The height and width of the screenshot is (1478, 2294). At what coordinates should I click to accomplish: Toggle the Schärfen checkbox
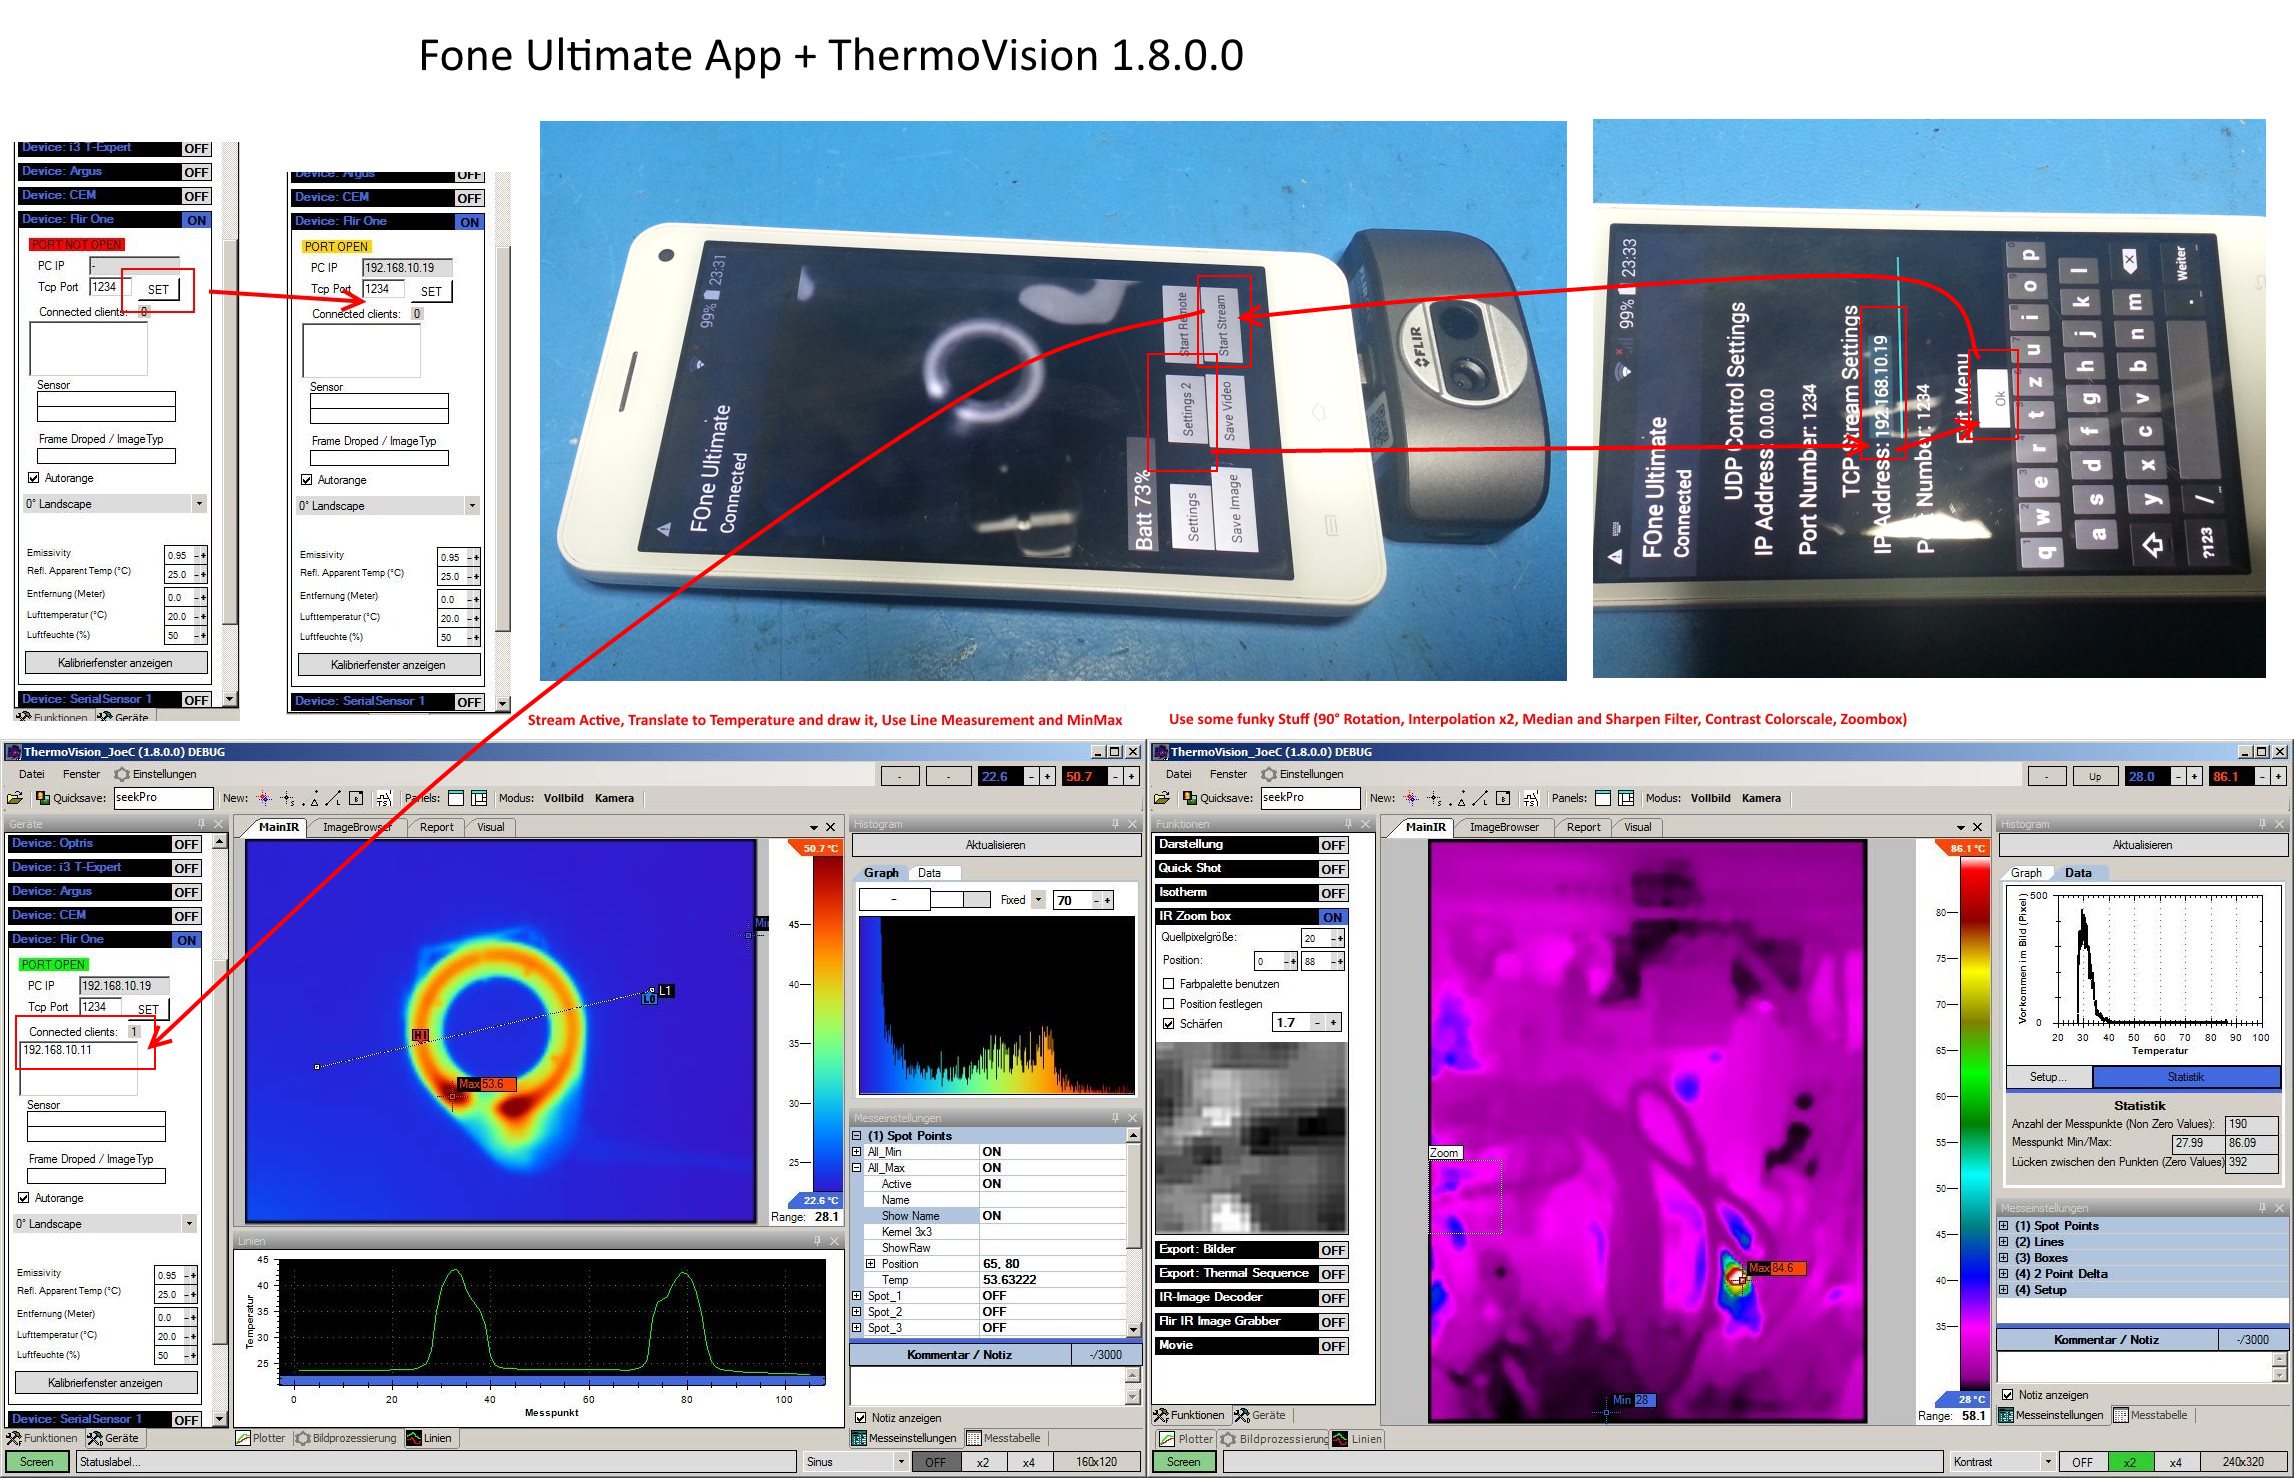pos(1168,1024)
